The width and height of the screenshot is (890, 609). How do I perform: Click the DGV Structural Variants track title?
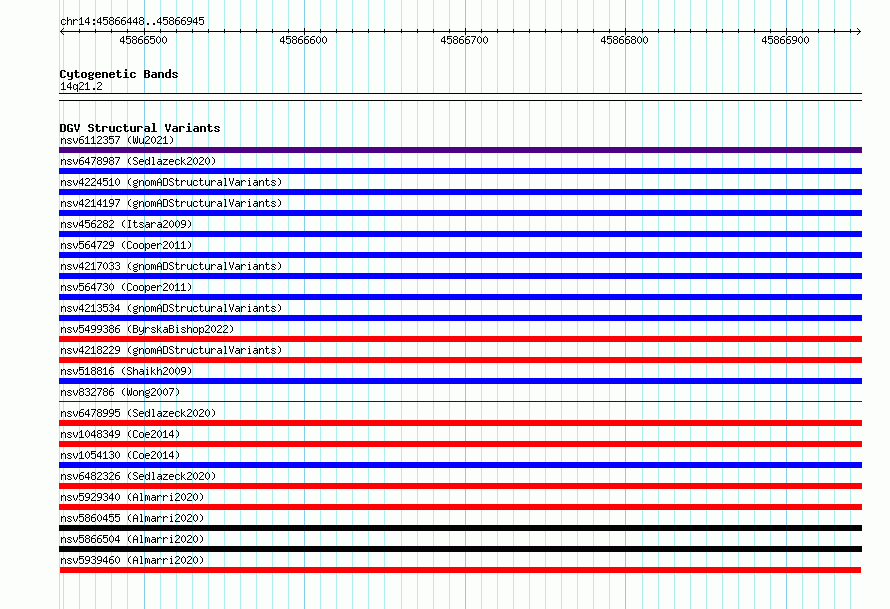pyautogui.click(x=140, y=128)
